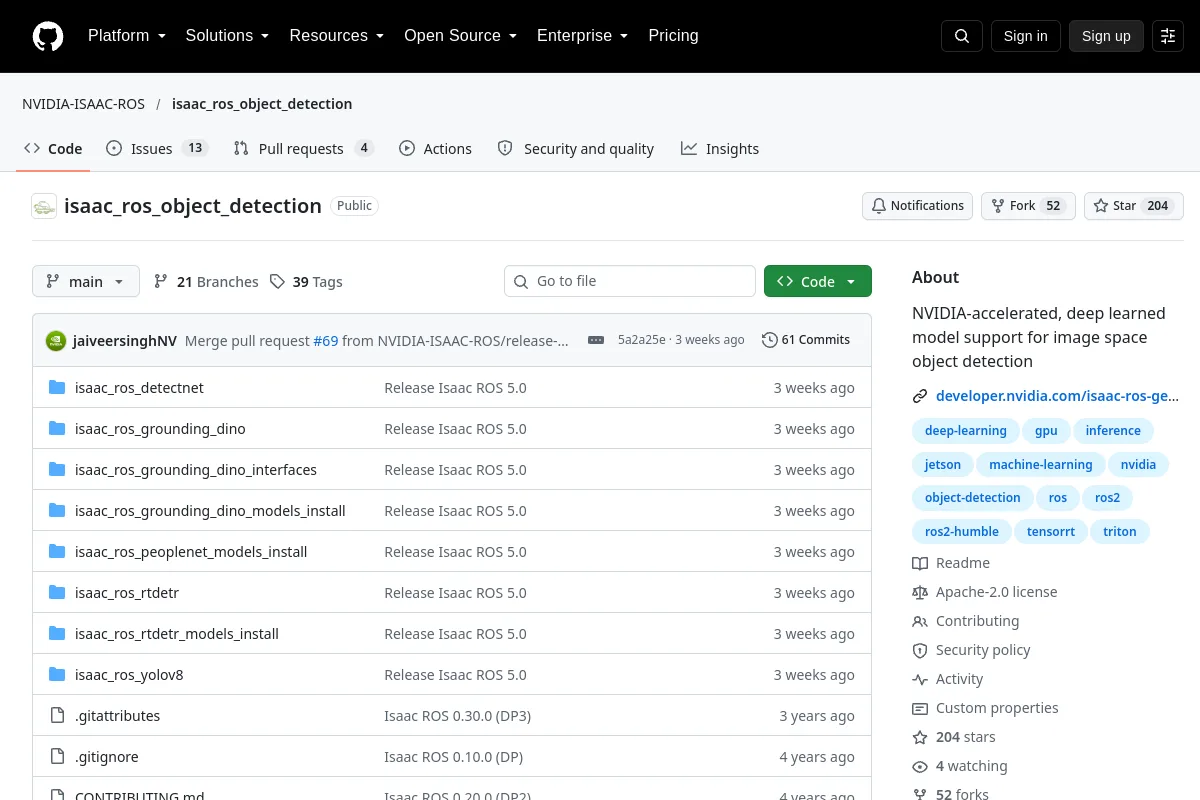Open isaac_ros_grounding_dino_models_install folder
This screenshot has width=1200, height=800.
[210, 510]
